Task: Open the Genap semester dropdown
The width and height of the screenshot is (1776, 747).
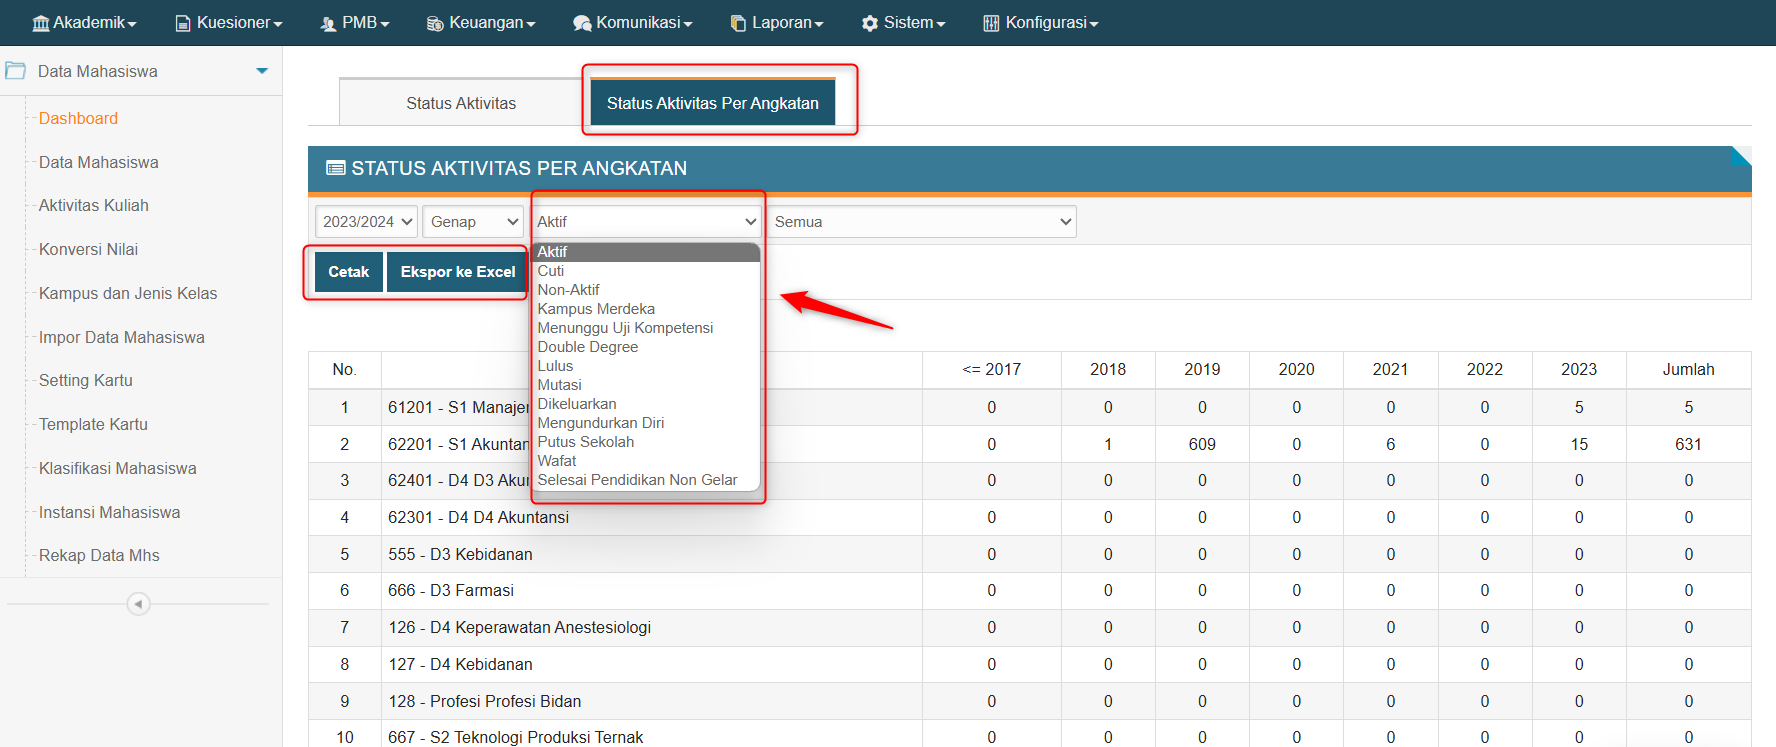Action: [x=473, y=222]
